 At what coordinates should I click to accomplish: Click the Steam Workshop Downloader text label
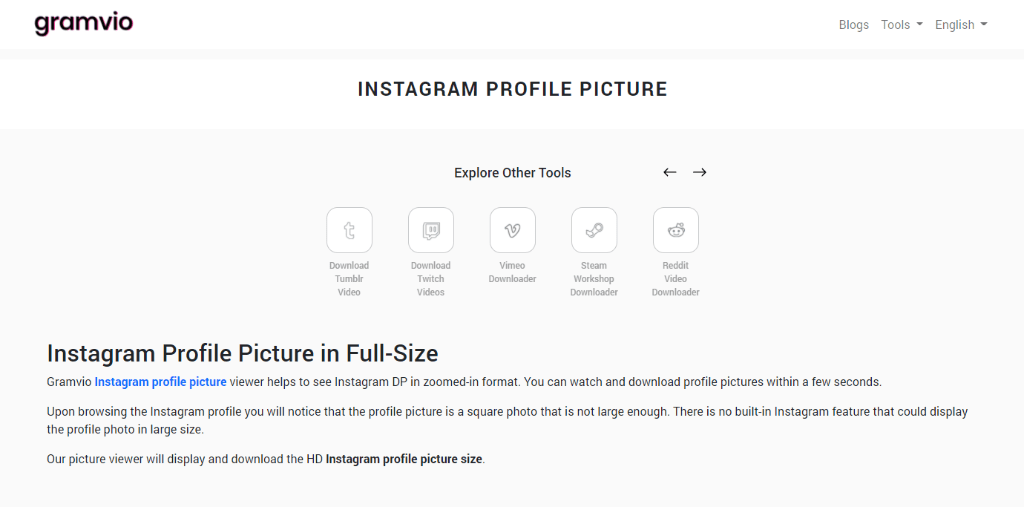click(594, 279)
